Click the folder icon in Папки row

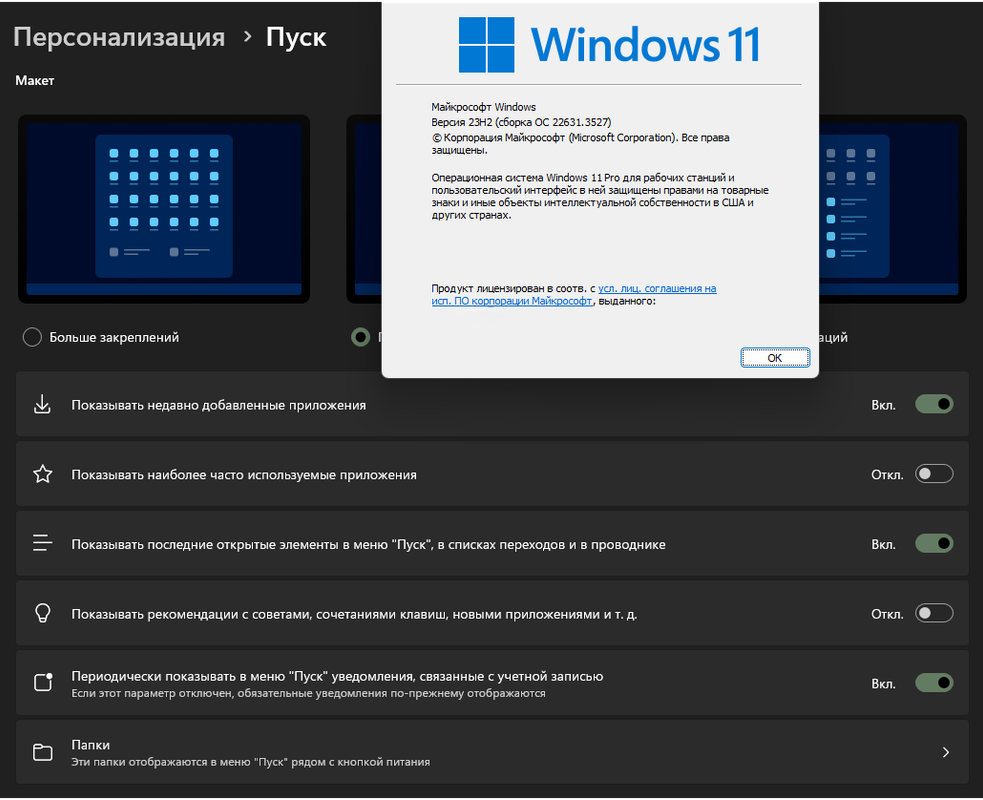[43, 752]
